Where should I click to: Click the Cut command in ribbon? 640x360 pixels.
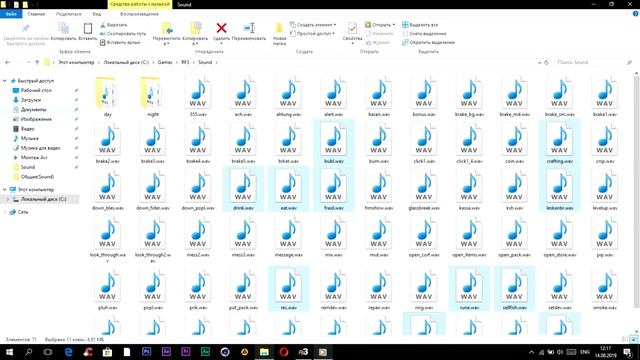(113, 25)
